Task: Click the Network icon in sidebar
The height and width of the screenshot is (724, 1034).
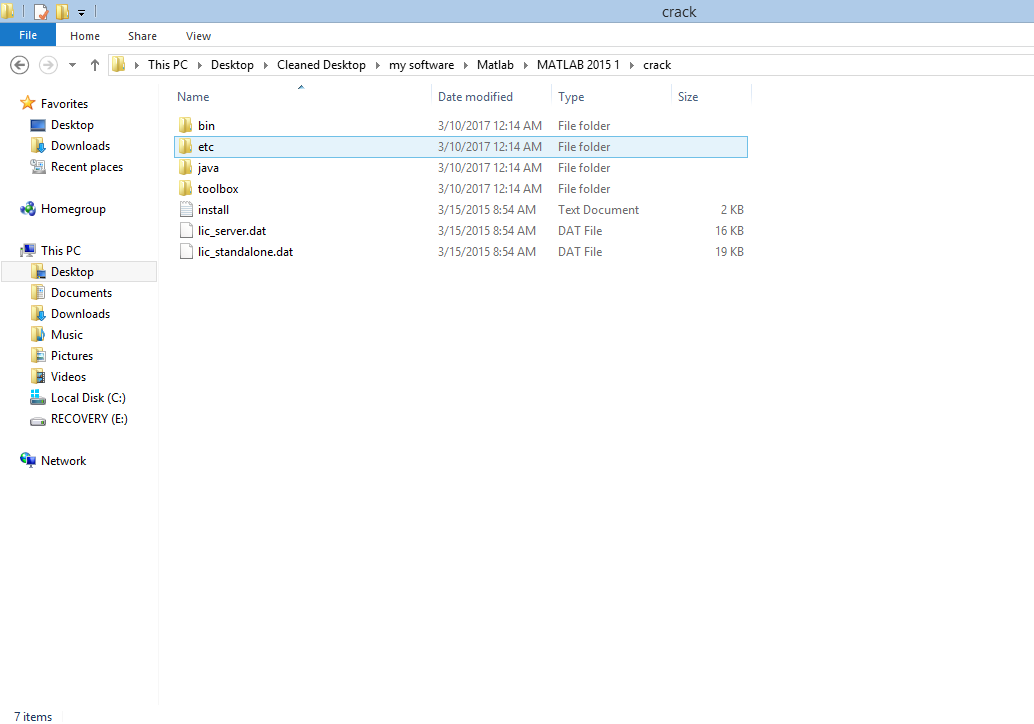Action: [x=28, y=460]
